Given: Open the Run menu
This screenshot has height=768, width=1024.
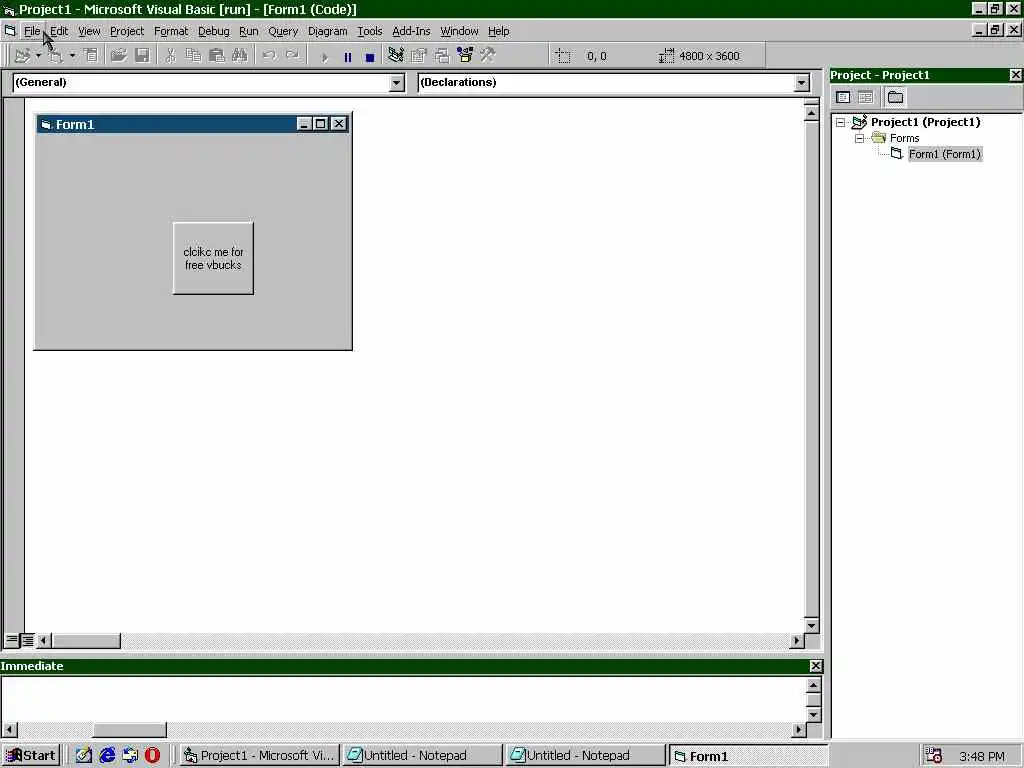Looking at the screenshot, I should 249,31.
